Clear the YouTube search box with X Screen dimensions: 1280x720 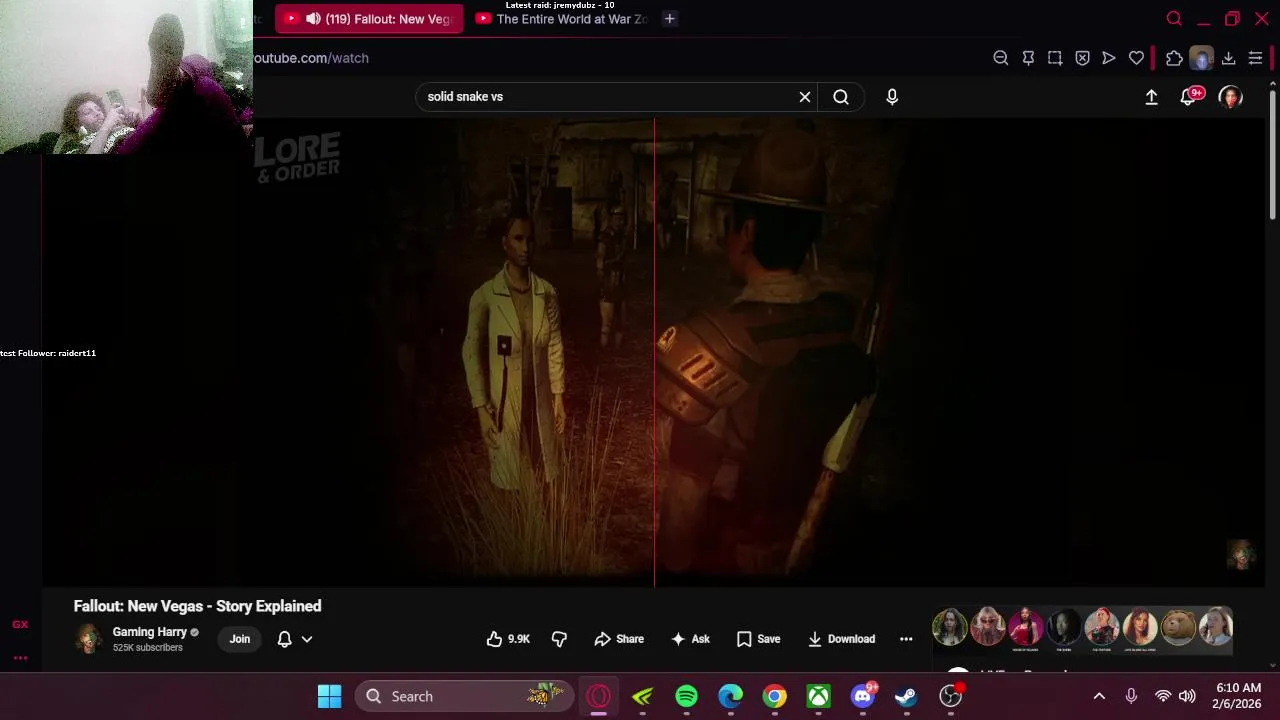point(805,97)
